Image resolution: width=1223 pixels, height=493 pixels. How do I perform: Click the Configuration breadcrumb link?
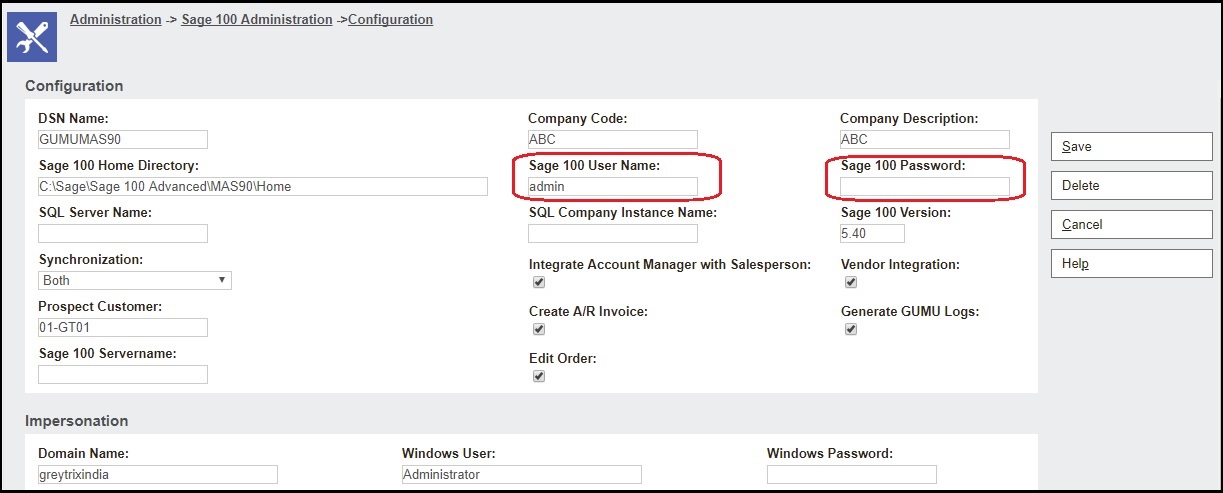(390, 19)
